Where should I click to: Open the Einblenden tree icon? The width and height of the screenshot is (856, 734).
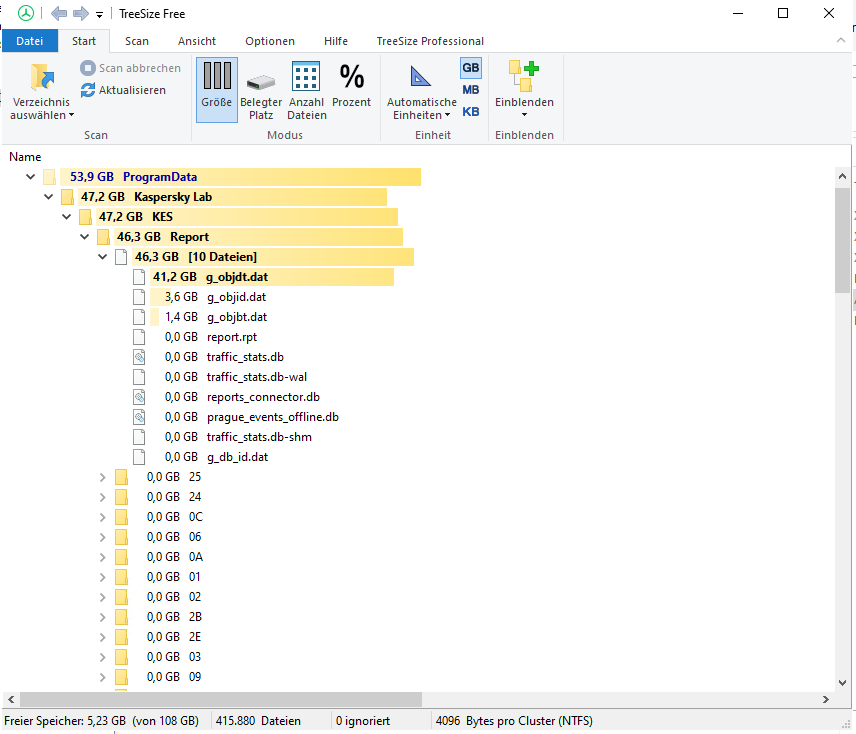(x=524, y=76)
